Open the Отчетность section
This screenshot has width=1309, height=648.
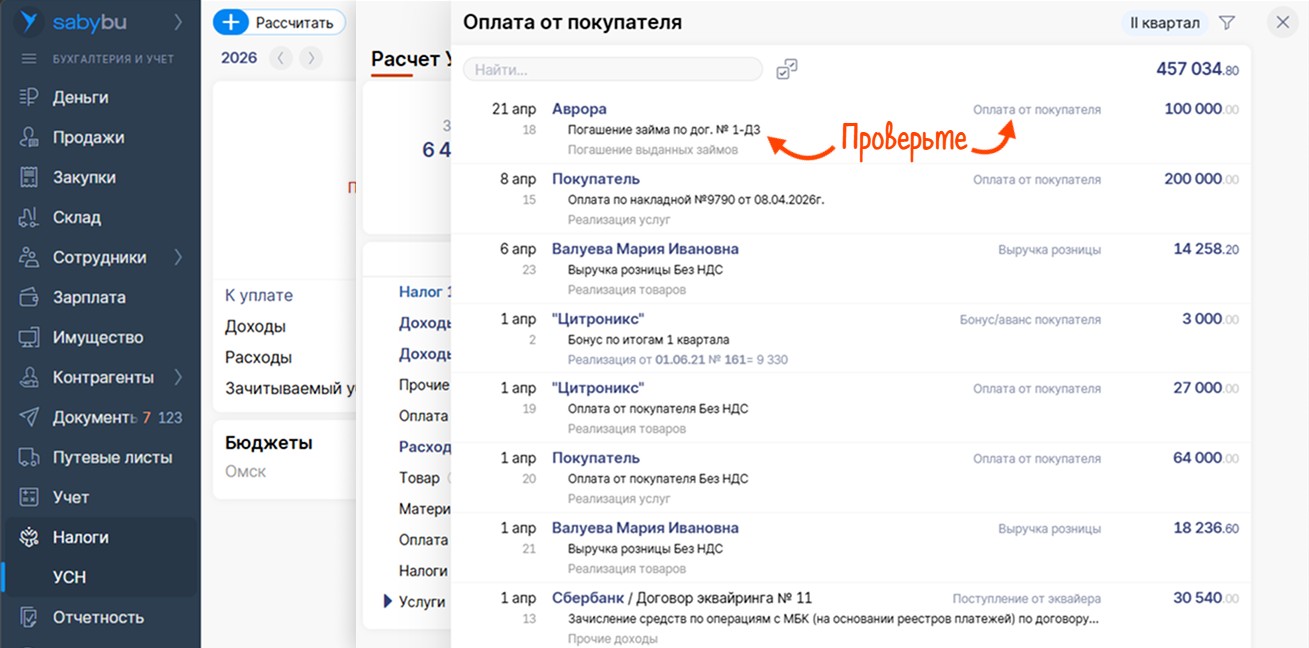(98, 617)
